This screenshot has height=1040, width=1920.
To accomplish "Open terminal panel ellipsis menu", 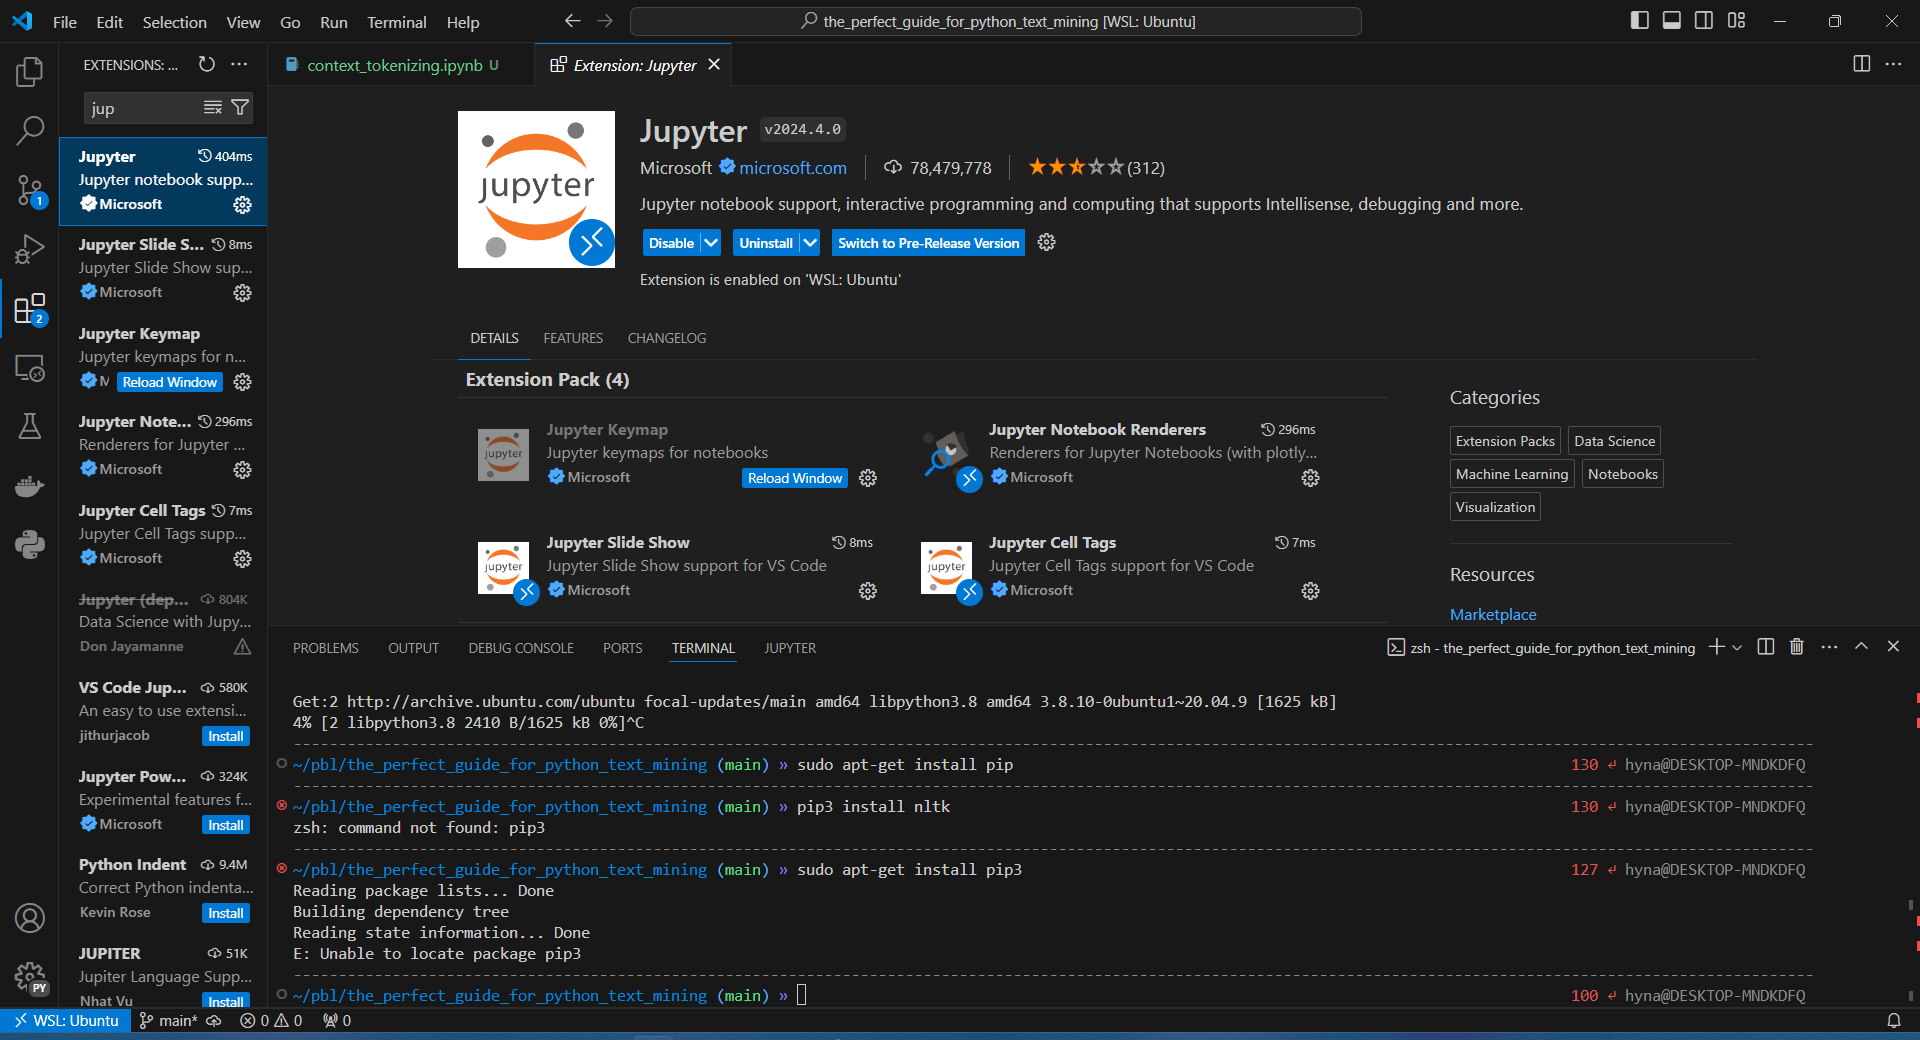I will tap(1829, 647).
